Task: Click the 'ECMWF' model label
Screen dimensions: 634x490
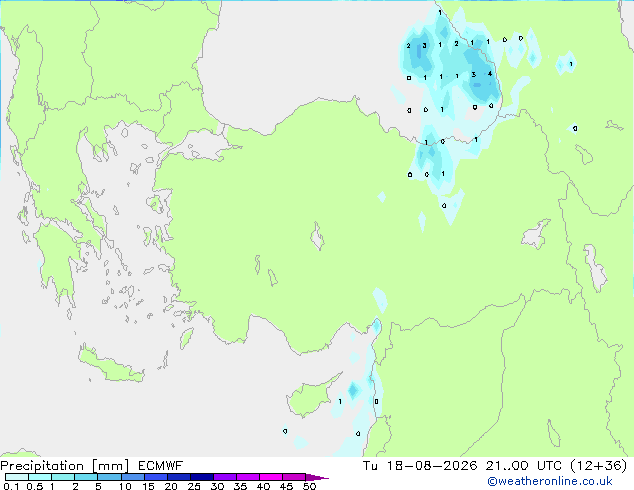Action: click(x=161, y=466)
